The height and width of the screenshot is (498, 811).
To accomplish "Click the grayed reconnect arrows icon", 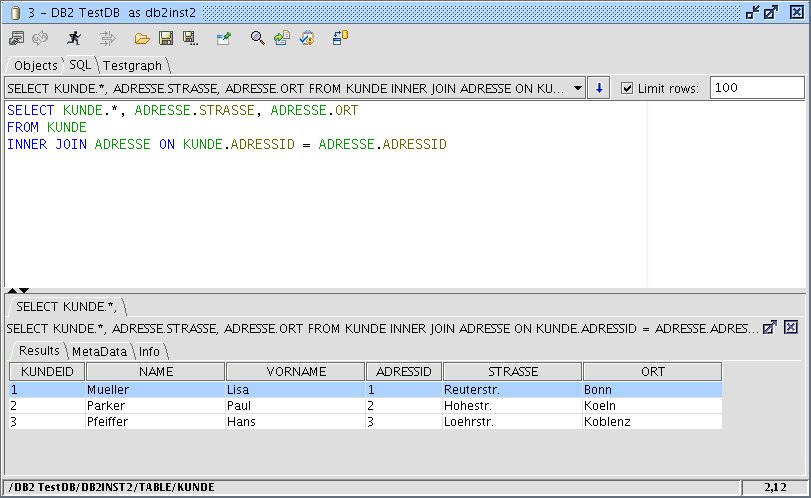I will click(x=40, y=38).
